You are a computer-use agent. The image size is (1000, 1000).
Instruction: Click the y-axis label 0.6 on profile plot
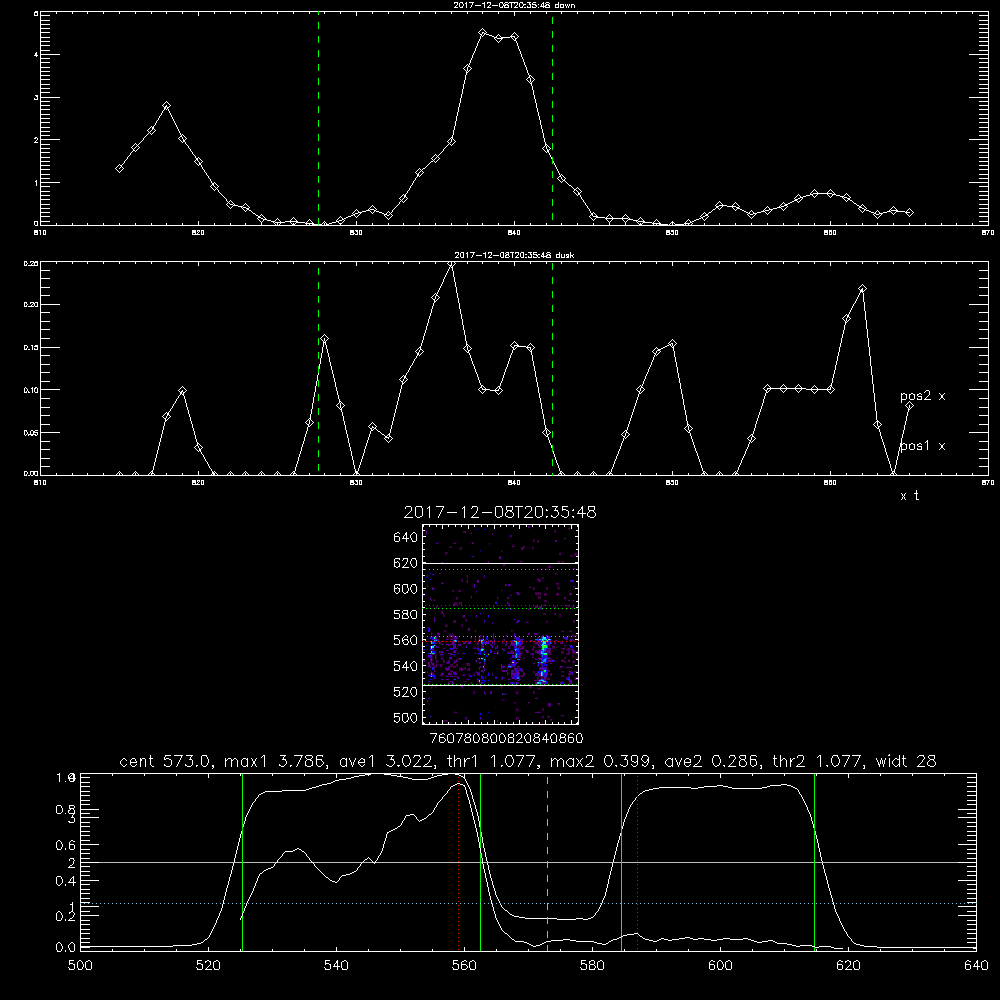point(66,846)
